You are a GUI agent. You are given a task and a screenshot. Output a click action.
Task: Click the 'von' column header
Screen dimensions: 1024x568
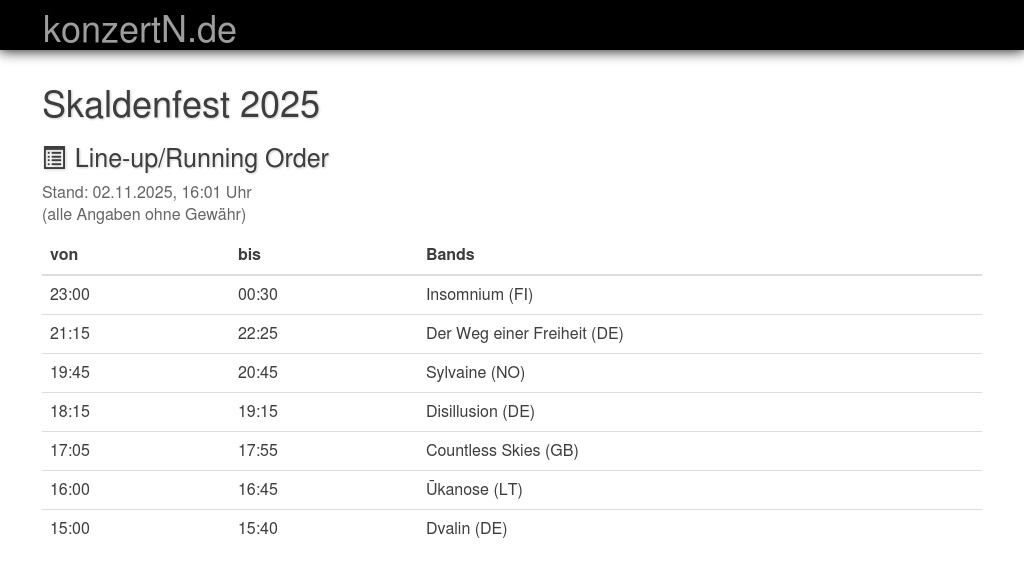[x=64, y=254]
